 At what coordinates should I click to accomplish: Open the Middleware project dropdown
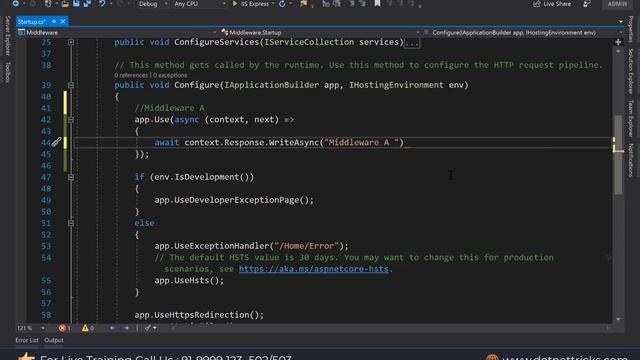coord(214,32)
